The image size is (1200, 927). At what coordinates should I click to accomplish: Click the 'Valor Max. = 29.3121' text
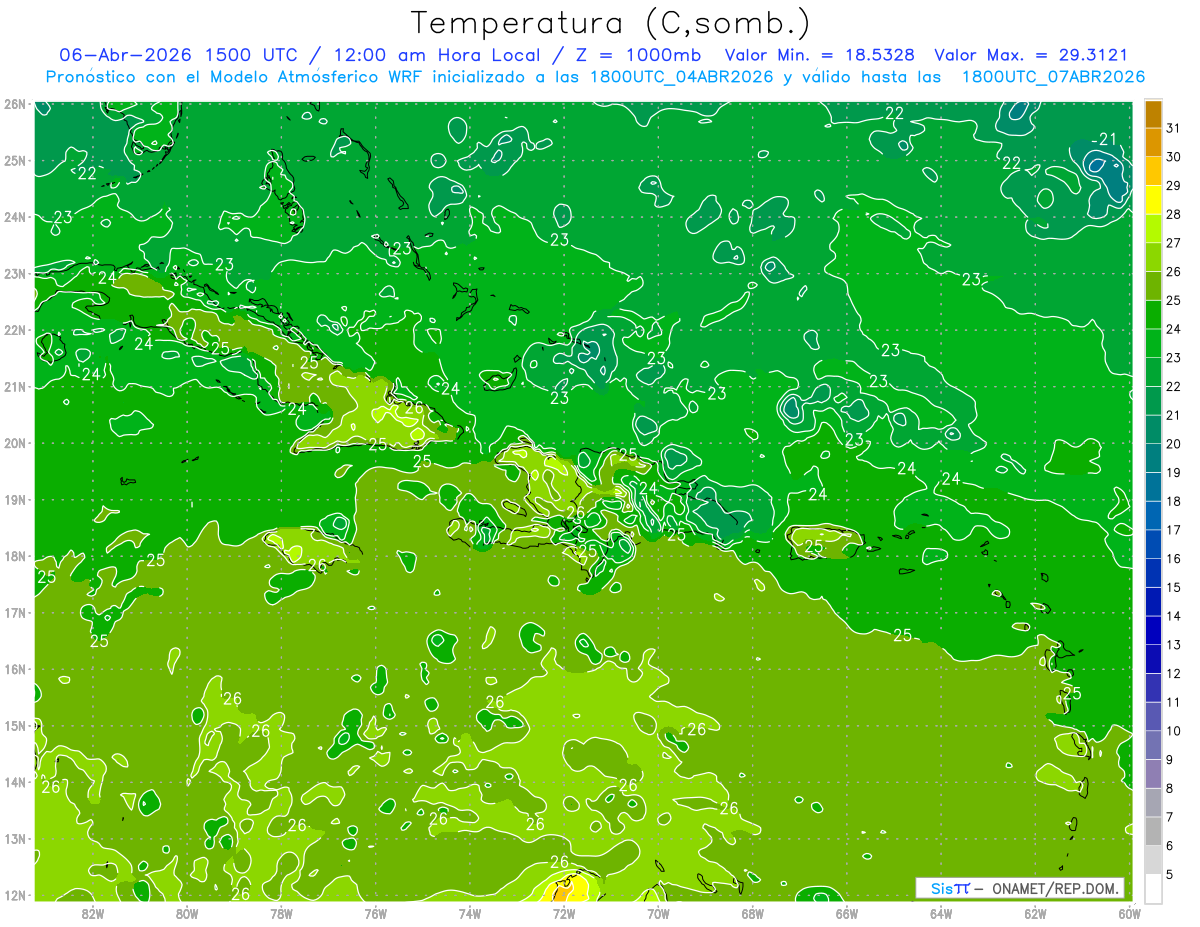(x=1031, y=55)
